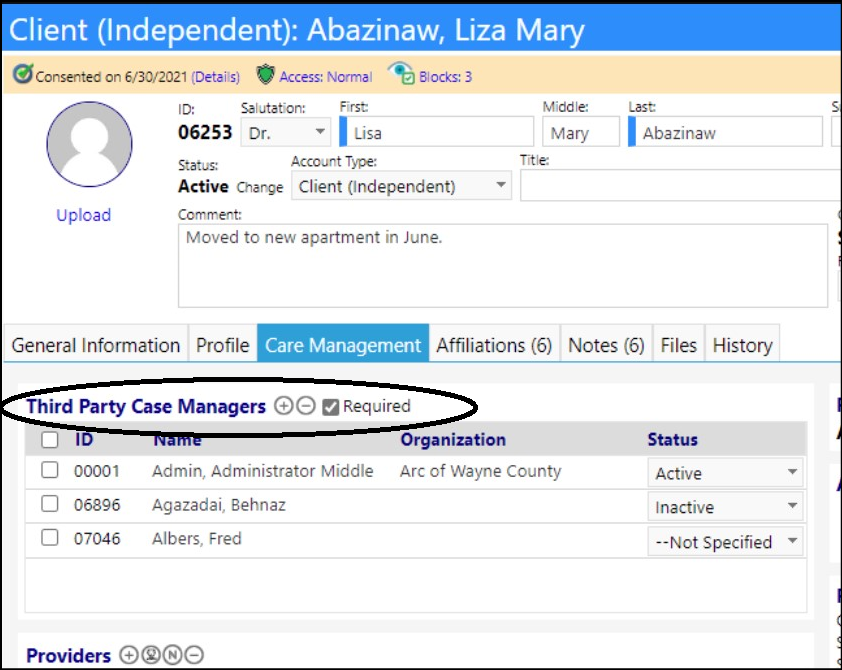Viewport: 842px width, 670px height.
Task: Open the Account Type dropdown
Action: [402, 186]
